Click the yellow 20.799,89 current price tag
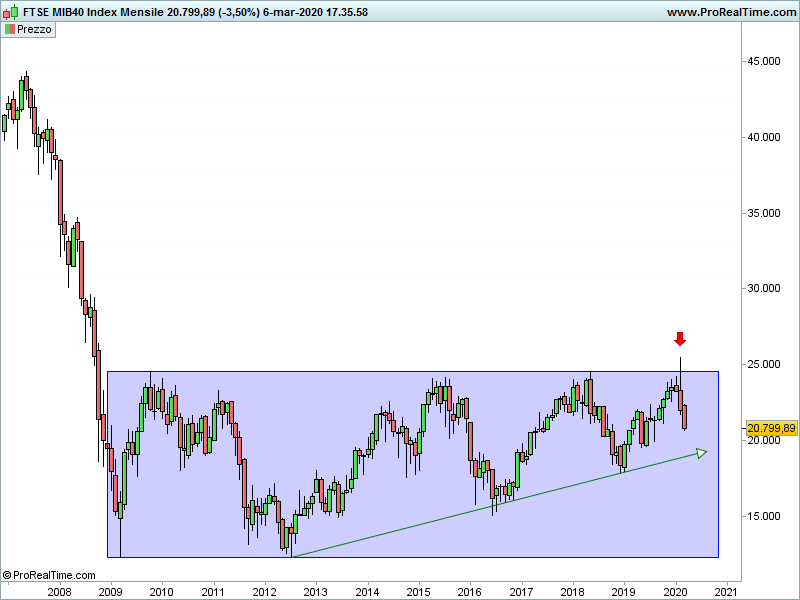Viewport: 800px width, 600px height. (771, 428)
